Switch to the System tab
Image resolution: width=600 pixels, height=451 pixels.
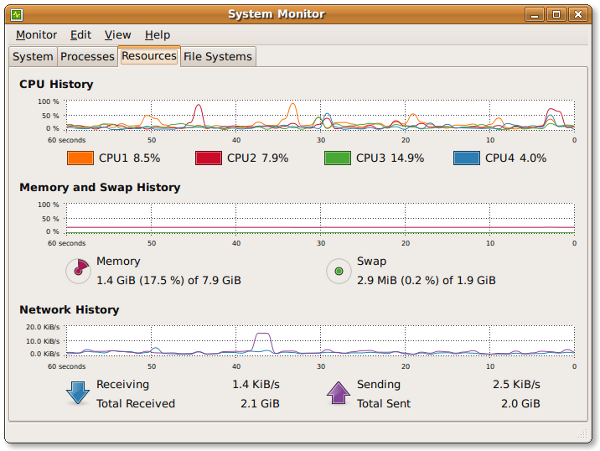pos(33,57)
